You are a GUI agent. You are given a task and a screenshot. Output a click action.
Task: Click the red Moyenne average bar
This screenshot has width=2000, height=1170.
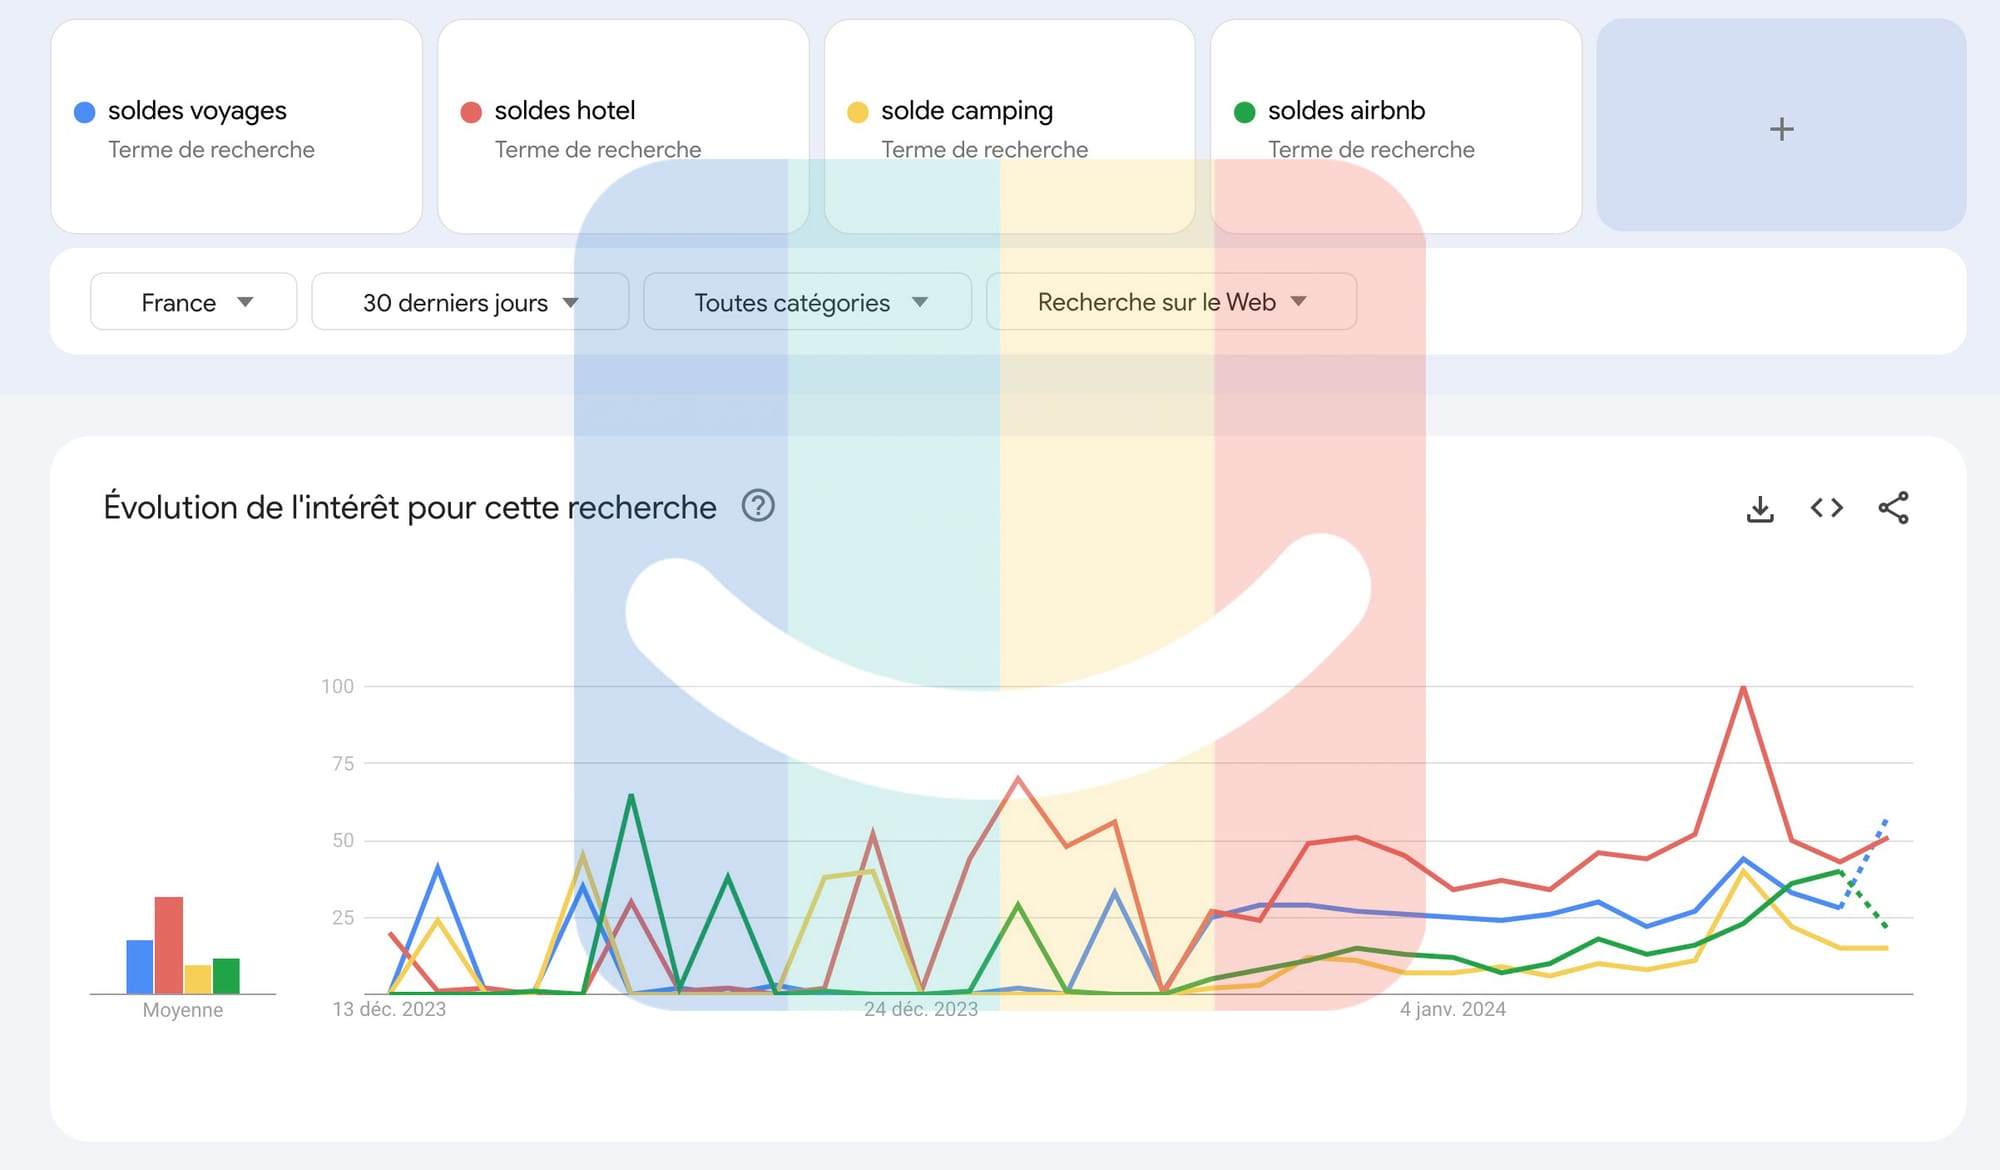coord(169,945)
